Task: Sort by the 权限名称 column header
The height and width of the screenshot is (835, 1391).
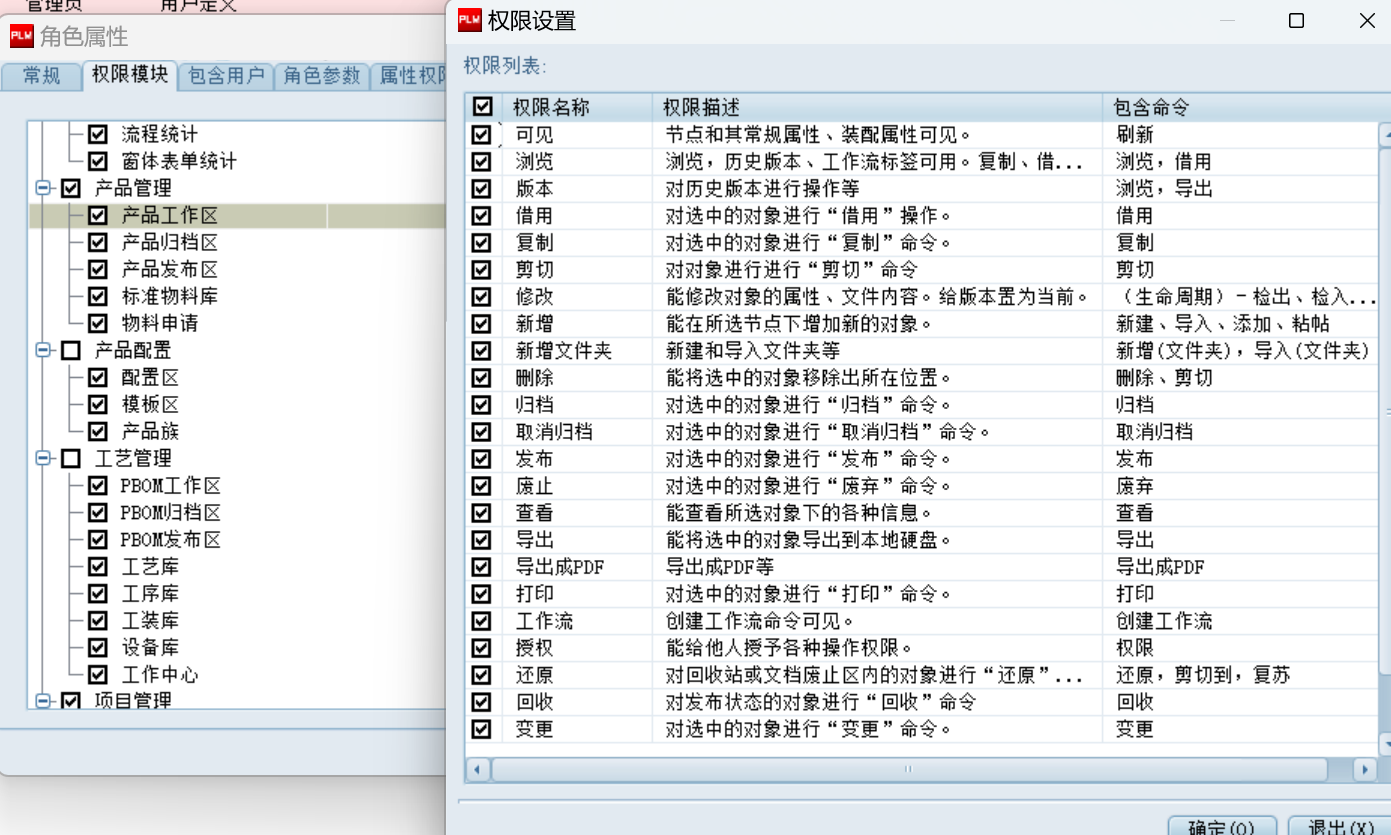Action: pos(577,107)
